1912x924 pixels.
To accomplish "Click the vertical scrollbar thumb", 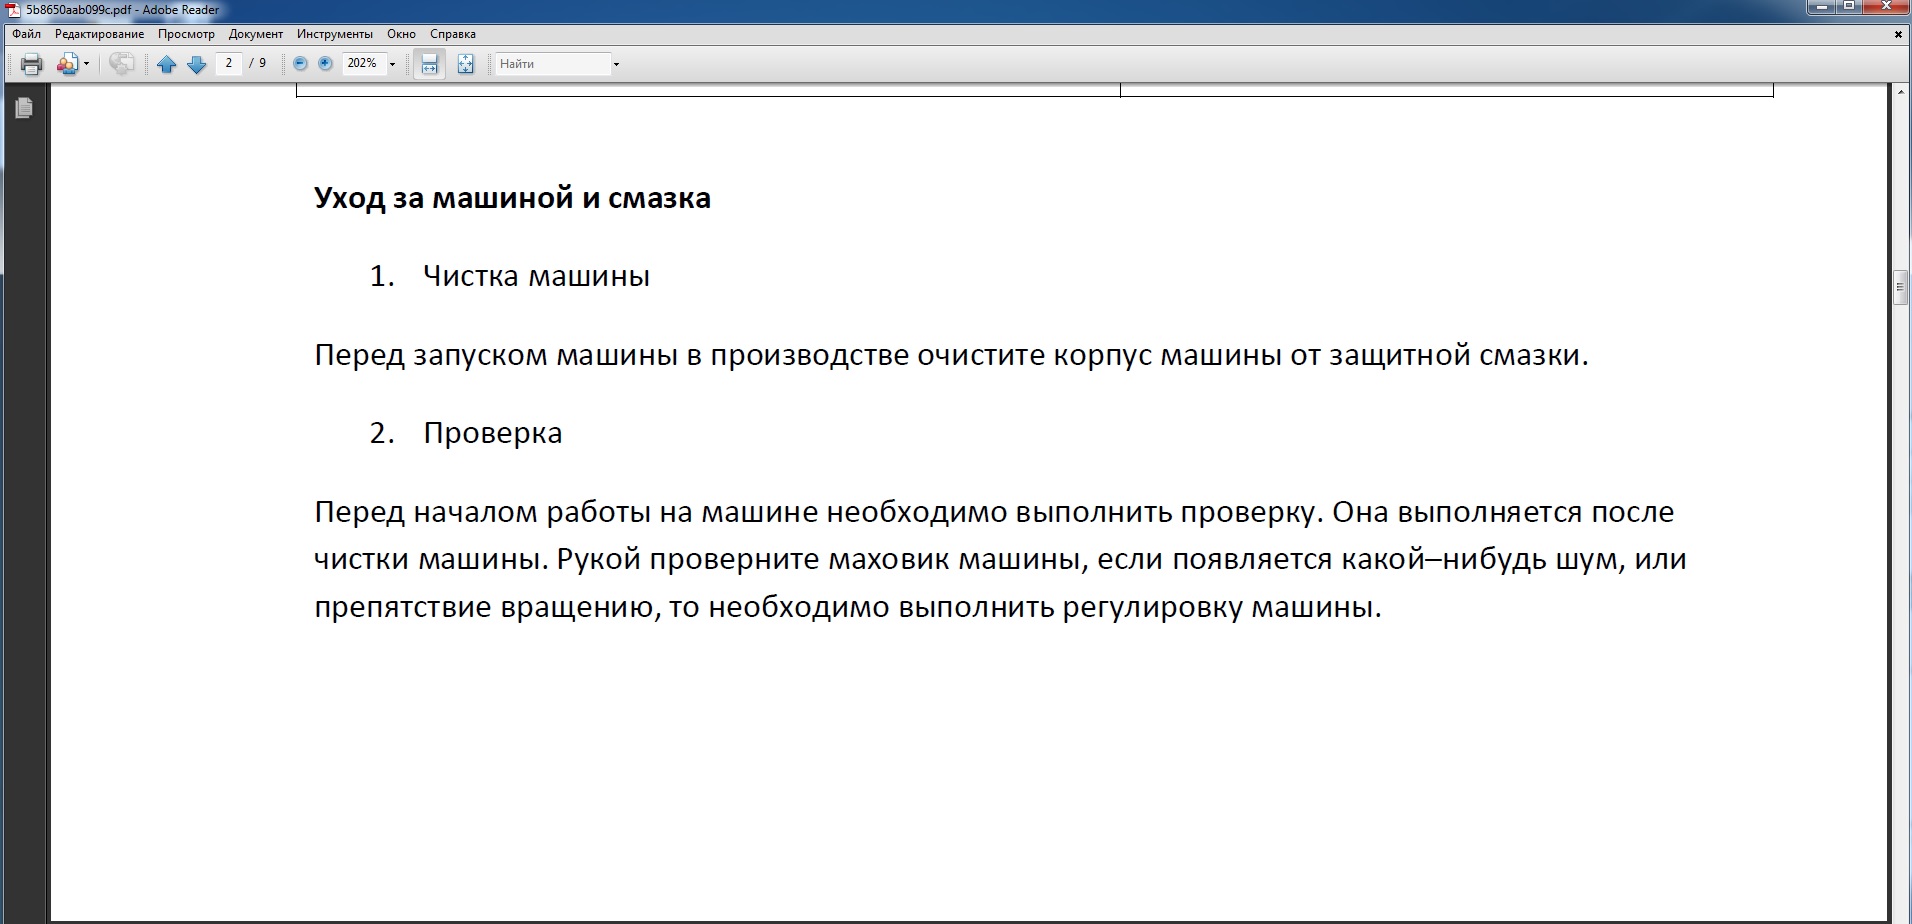I will (x=1901, y=287).
